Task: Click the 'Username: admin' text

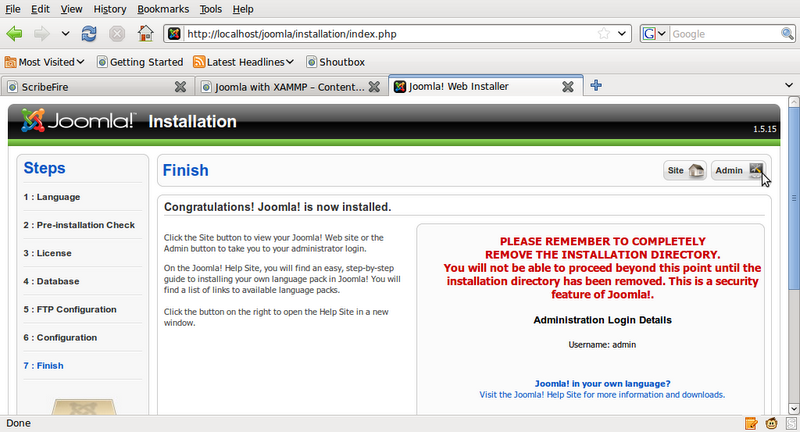Action: [602, 345]
